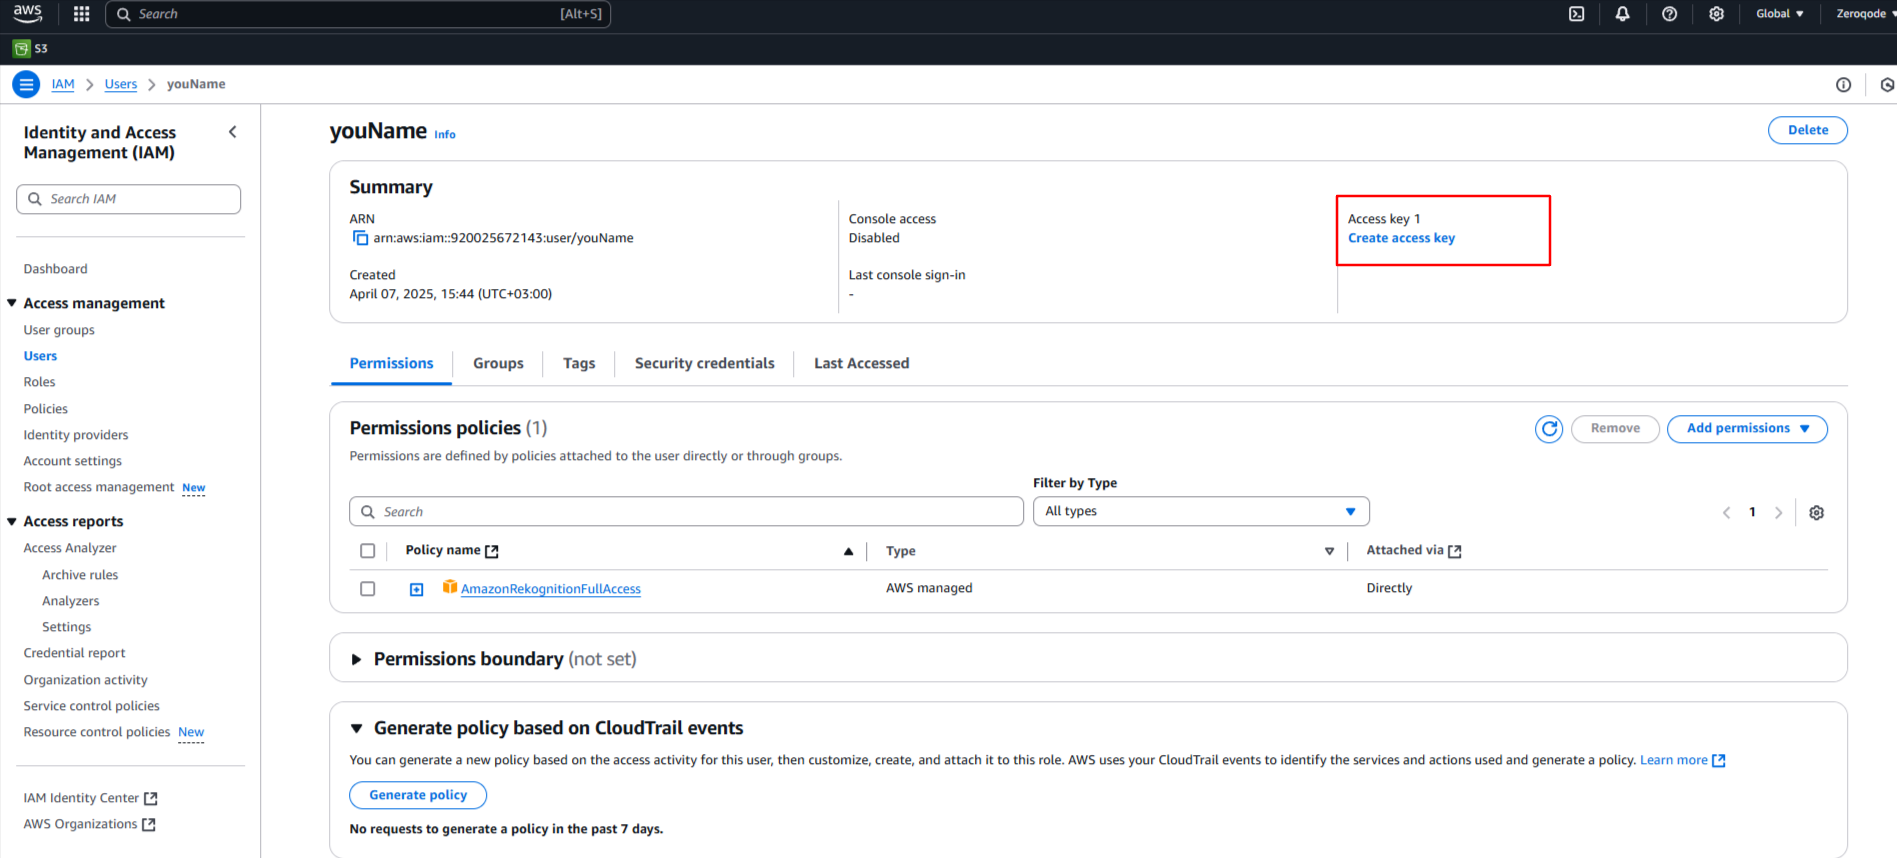The height and width of the screenshot is (858, 1897).
Task: Open the Add permissions dropdown
Action: click(1746, 429)
